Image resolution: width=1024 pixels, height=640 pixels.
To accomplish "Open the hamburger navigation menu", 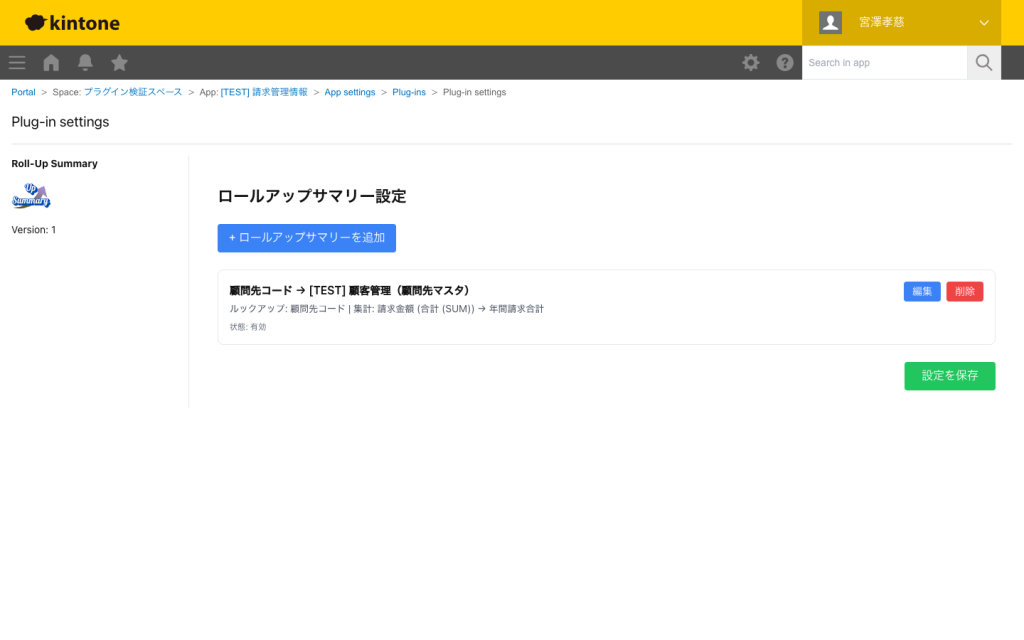I will click(x=16, y=62).
